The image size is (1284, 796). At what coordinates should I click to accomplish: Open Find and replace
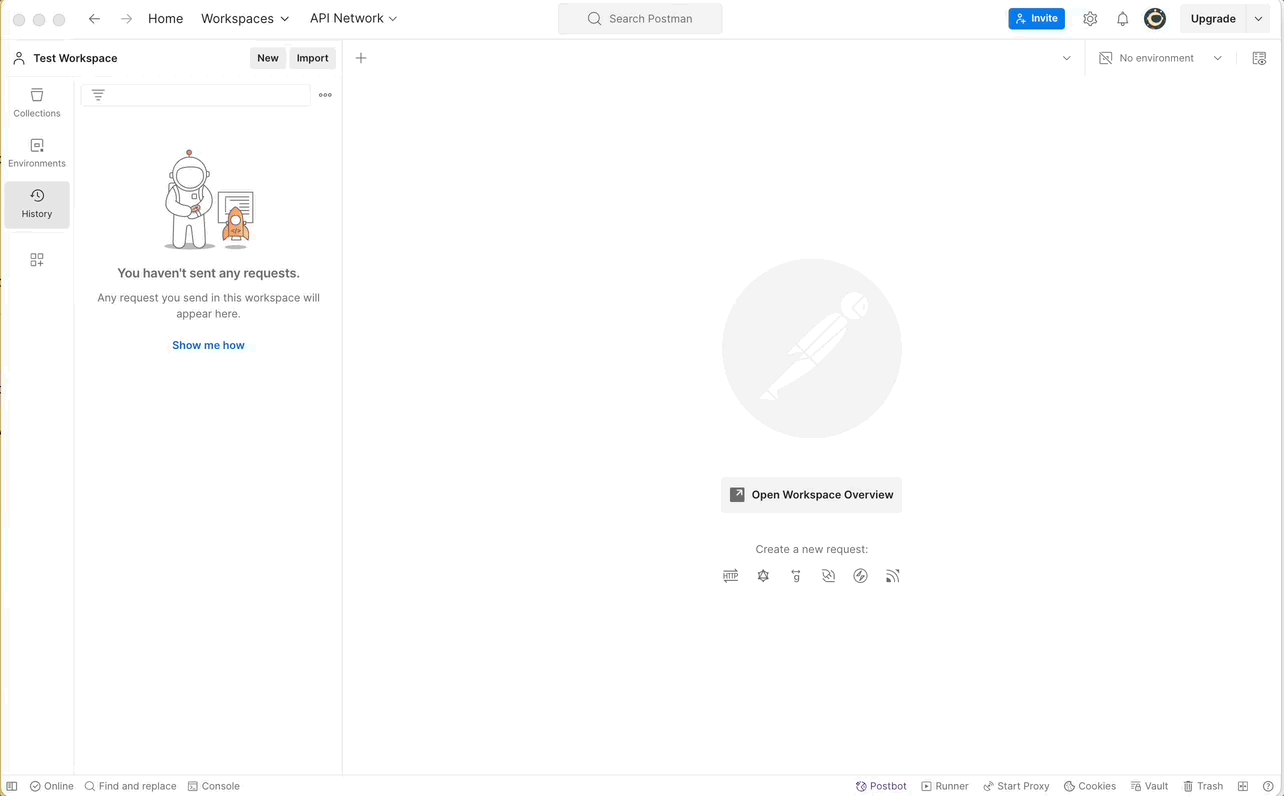tap(130, 786)
